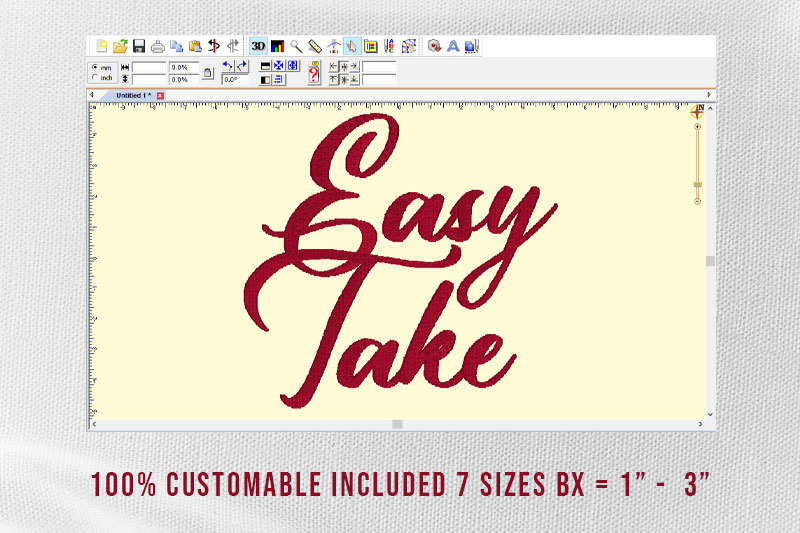The height and width of the screenshot is (533, 800).
Task: Open the ABC needle lettering tool
Action: (389, 46)
